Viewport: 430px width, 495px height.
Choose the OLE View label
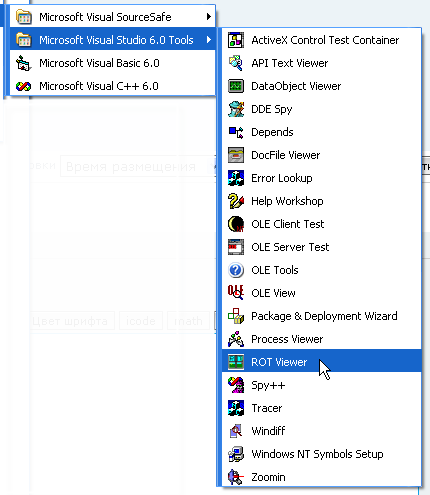tap(273, 293)
